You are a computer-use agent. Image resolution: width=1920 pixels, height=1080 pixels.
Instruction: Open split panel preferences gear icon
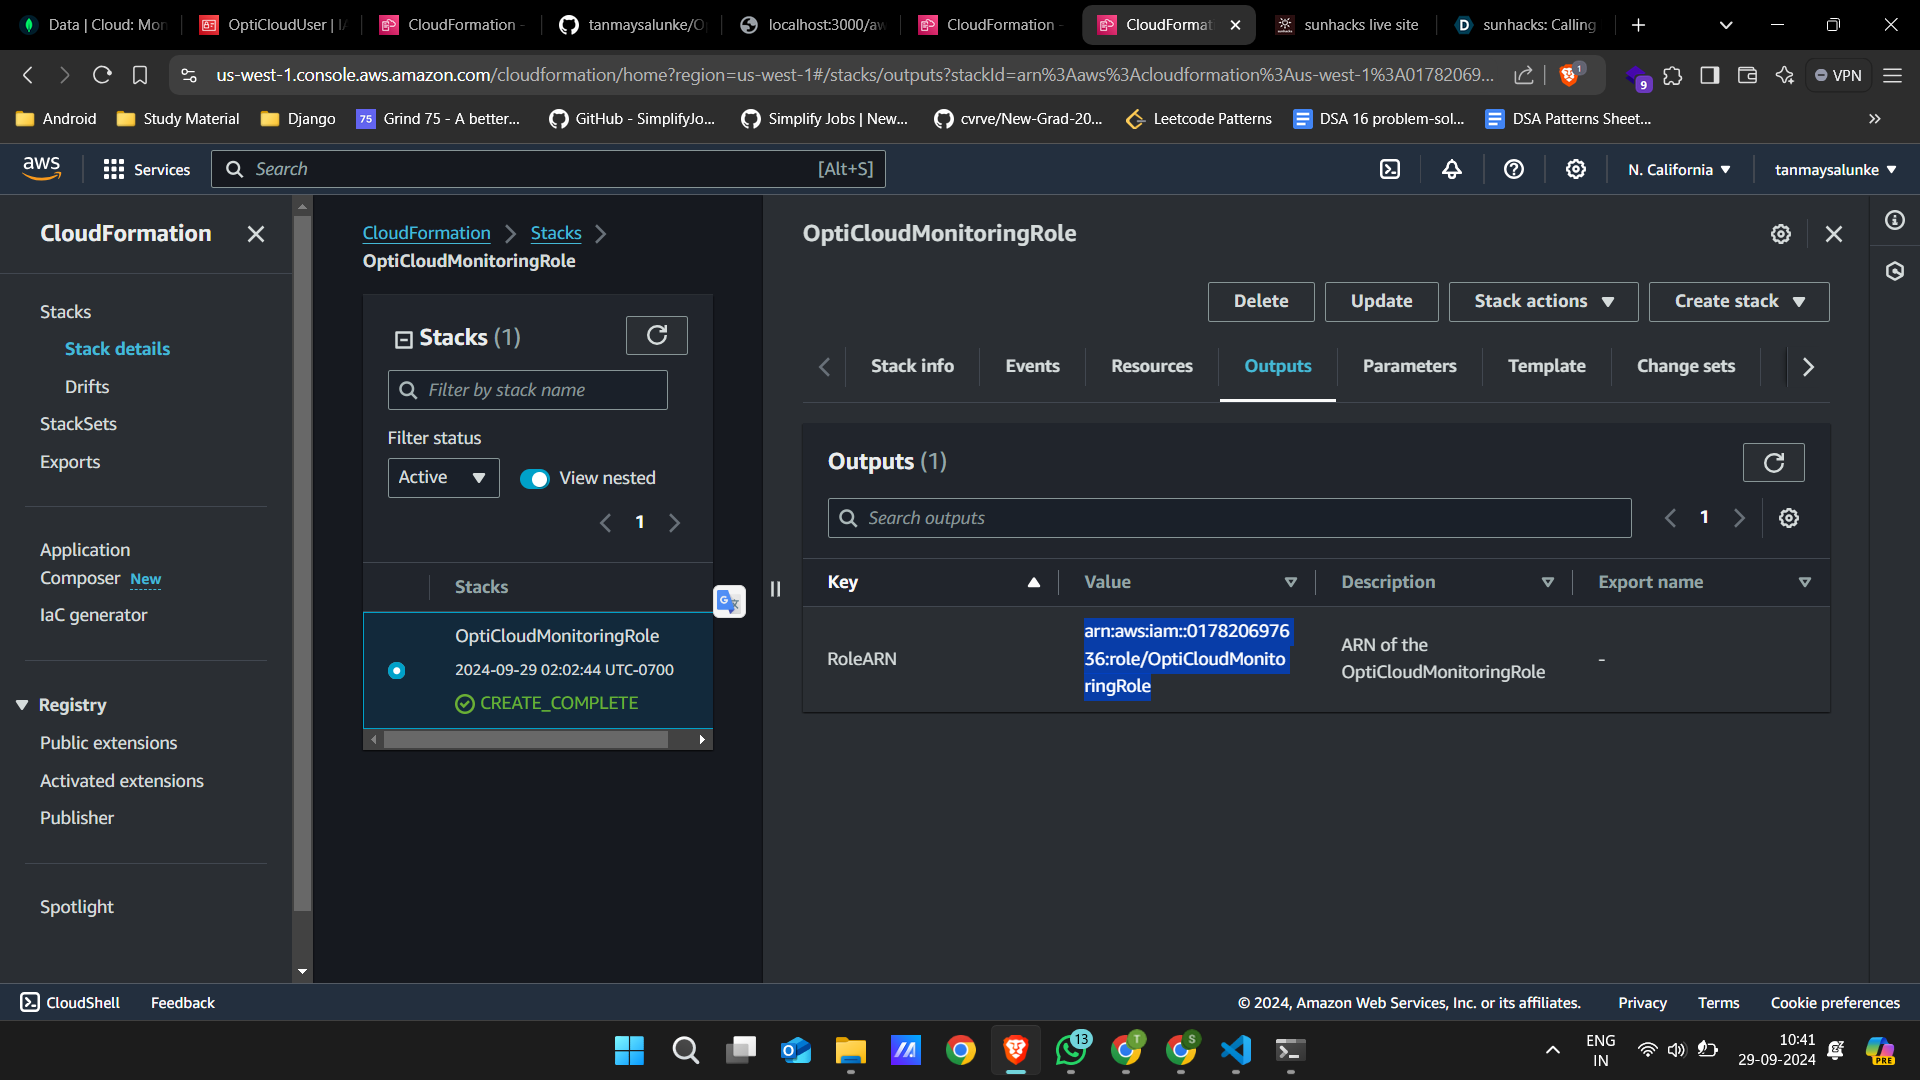coord(1781,234)
